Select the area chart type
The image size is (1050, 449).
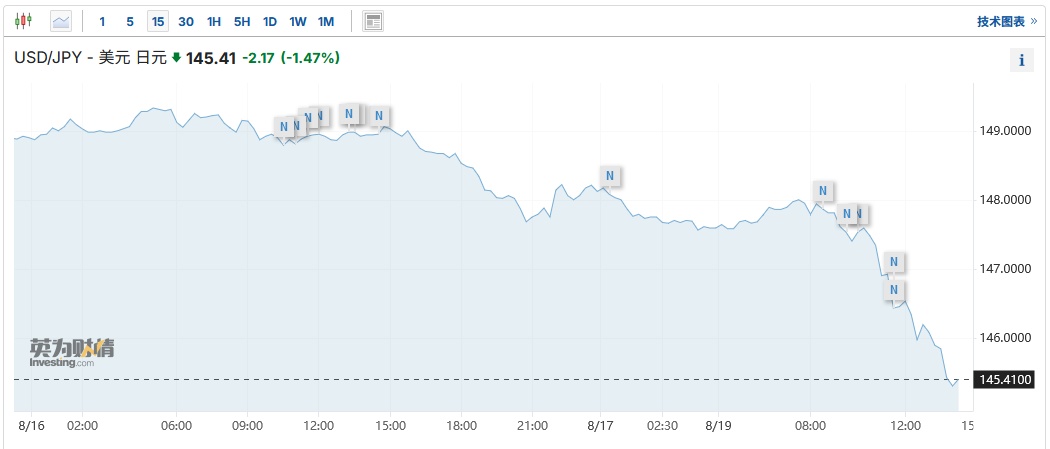pos(61,20)
